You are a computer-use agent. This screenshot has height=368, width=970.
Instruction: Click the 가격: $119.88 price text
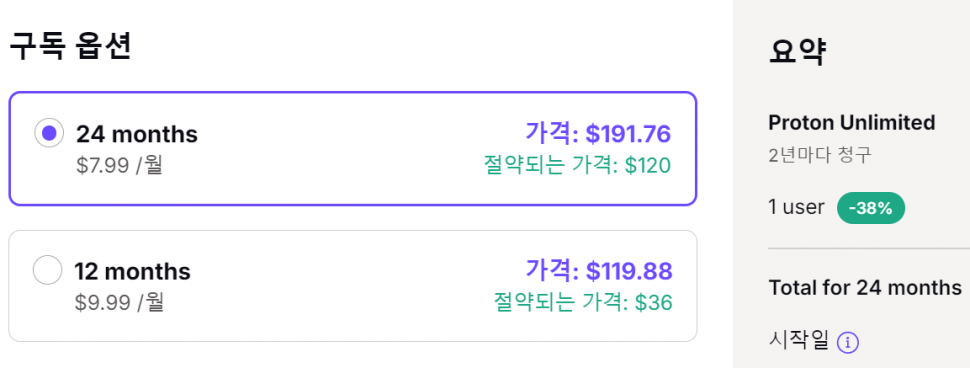599,270
